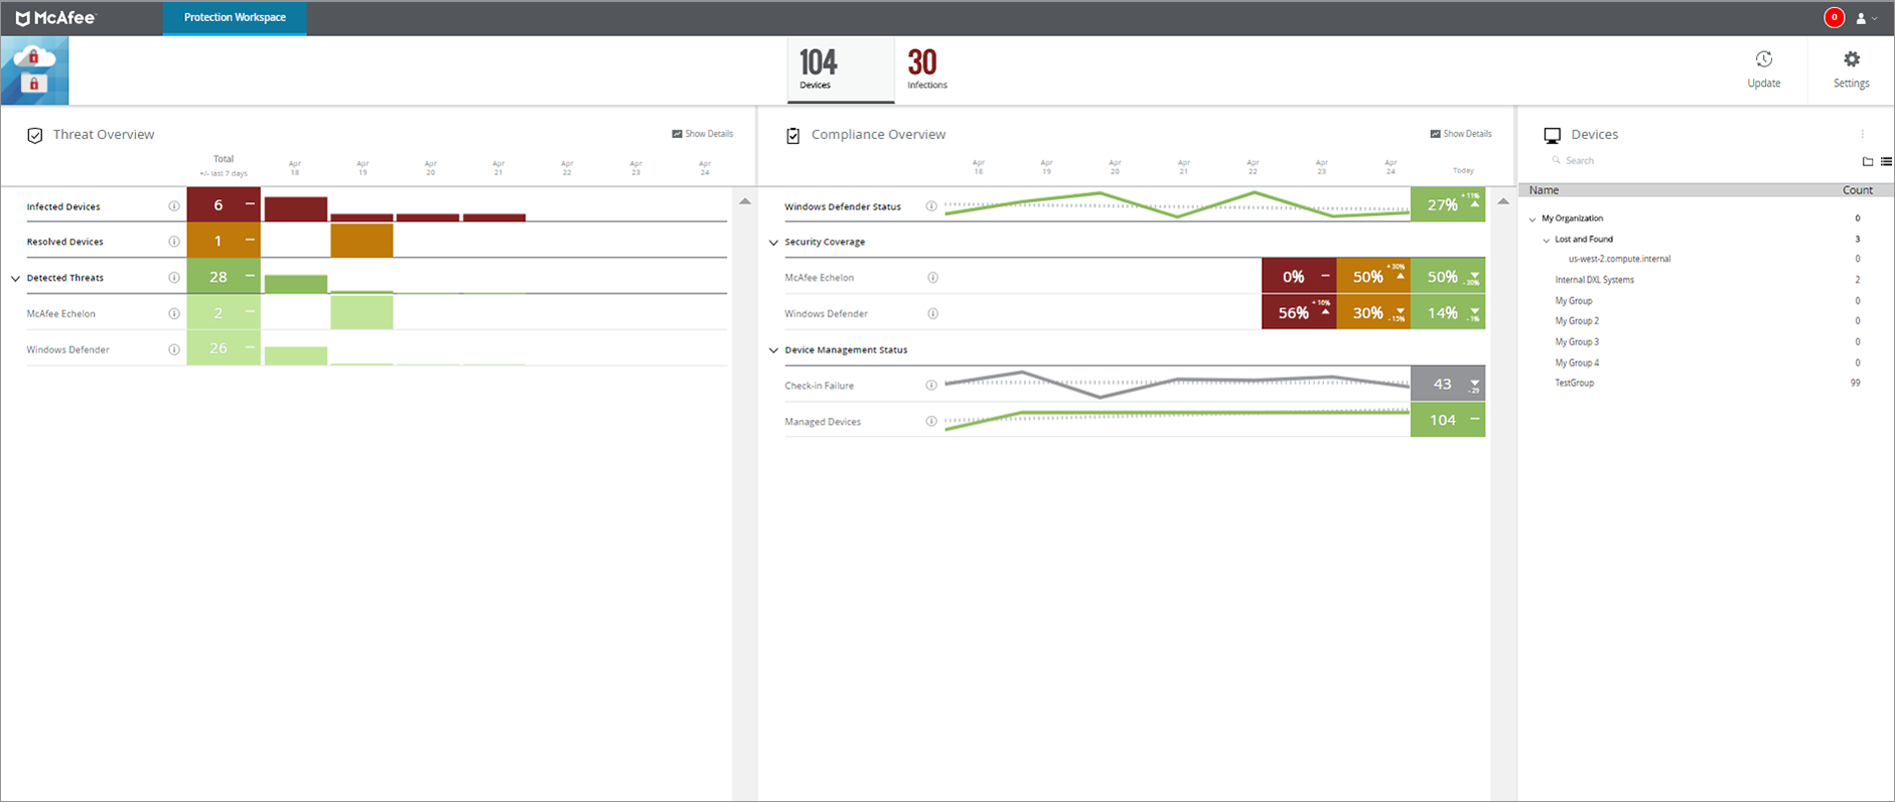Viewport: 1895px width, 802px height.
Task: Click orange Resolved Devices bar for Apr 19
Action: [x=362, y=241]
